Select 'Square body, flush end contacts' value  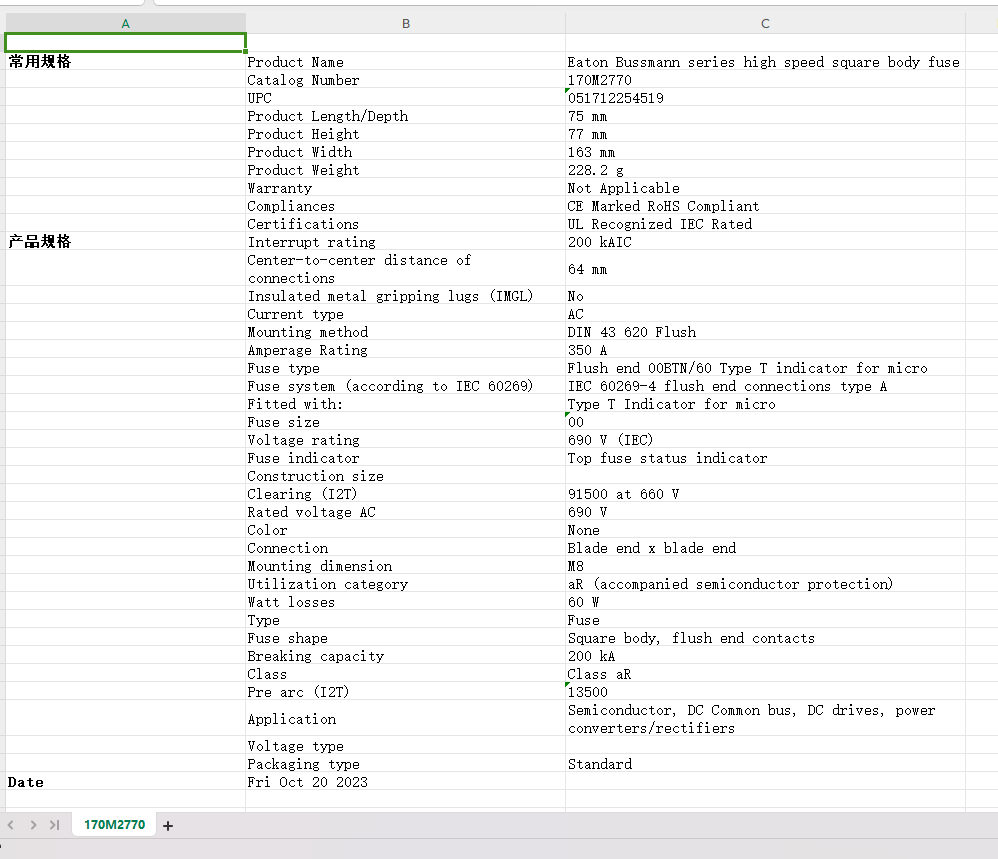coord(765,638)
